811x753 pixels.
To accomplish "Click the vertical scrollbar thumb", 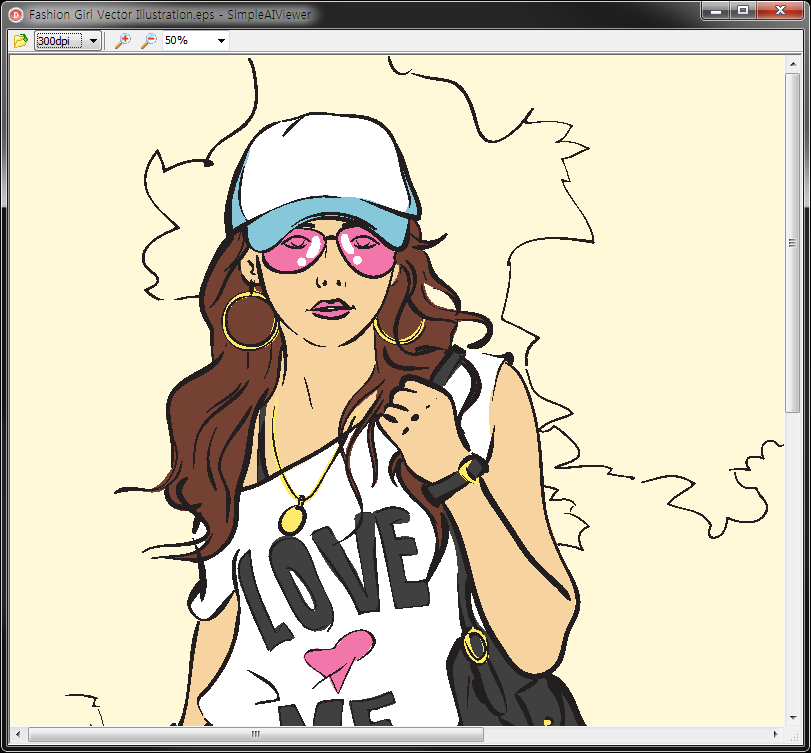I will click(x=793, y=240).
